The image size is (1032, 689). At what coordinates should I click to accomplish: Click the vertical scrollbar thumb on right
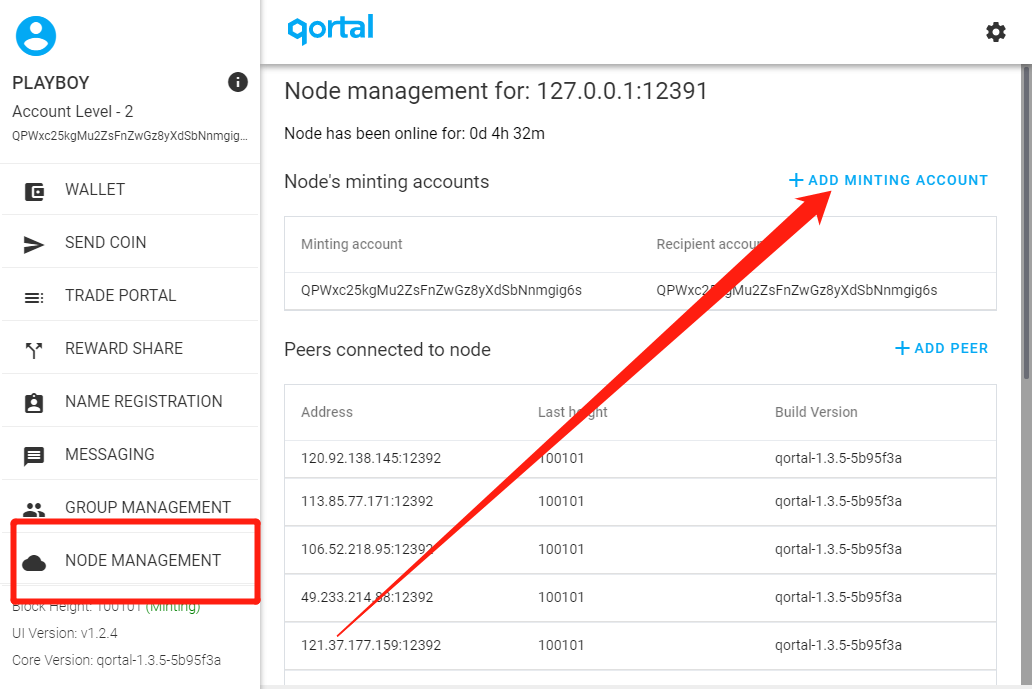click(x=1026, y=222)
